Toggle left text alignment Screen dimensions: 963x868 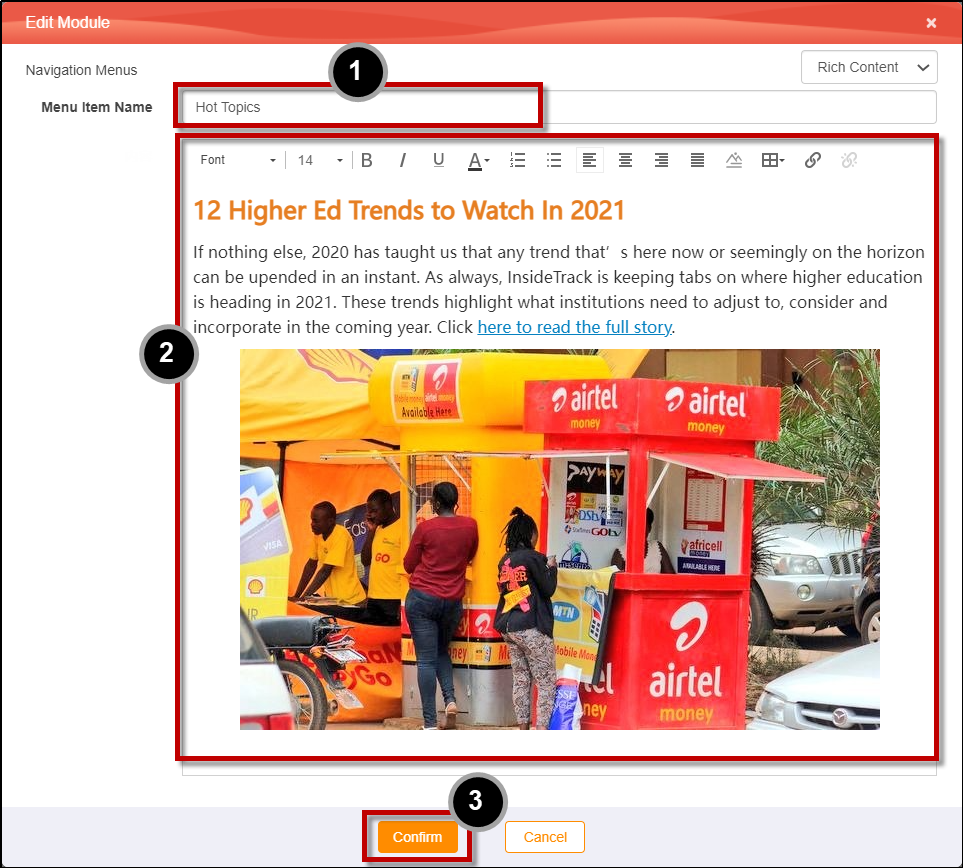click(590, 160)
